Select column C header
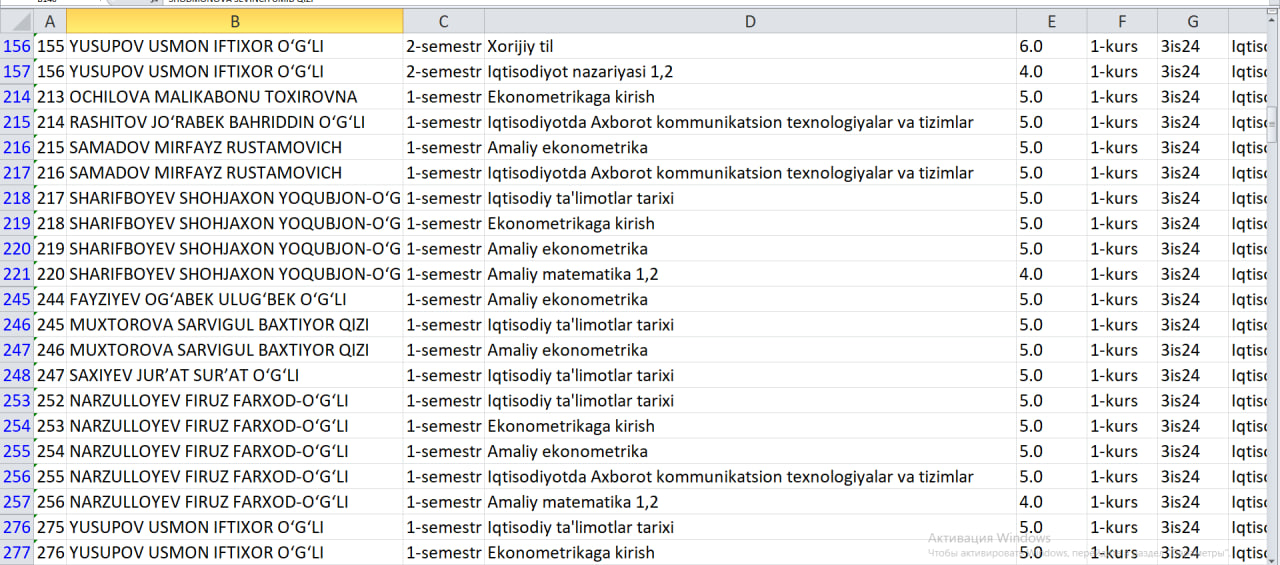This screenshot has height=565, width=1280. [444, 21]
